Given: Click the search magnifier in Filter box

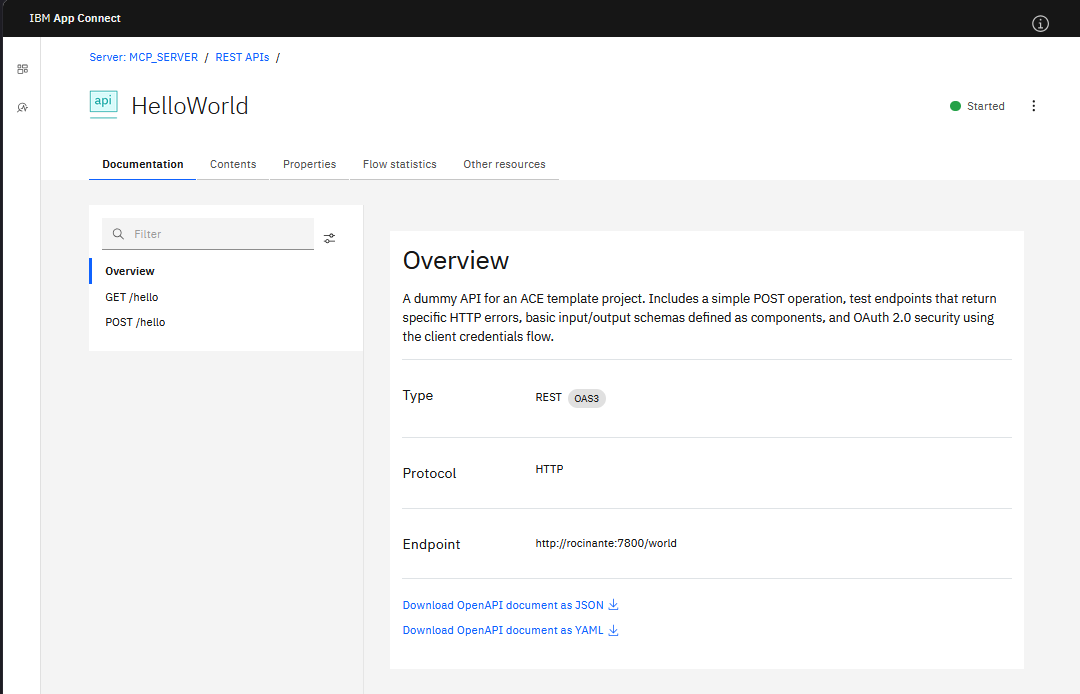Looking at the screenshot, I should click(118, 234).
